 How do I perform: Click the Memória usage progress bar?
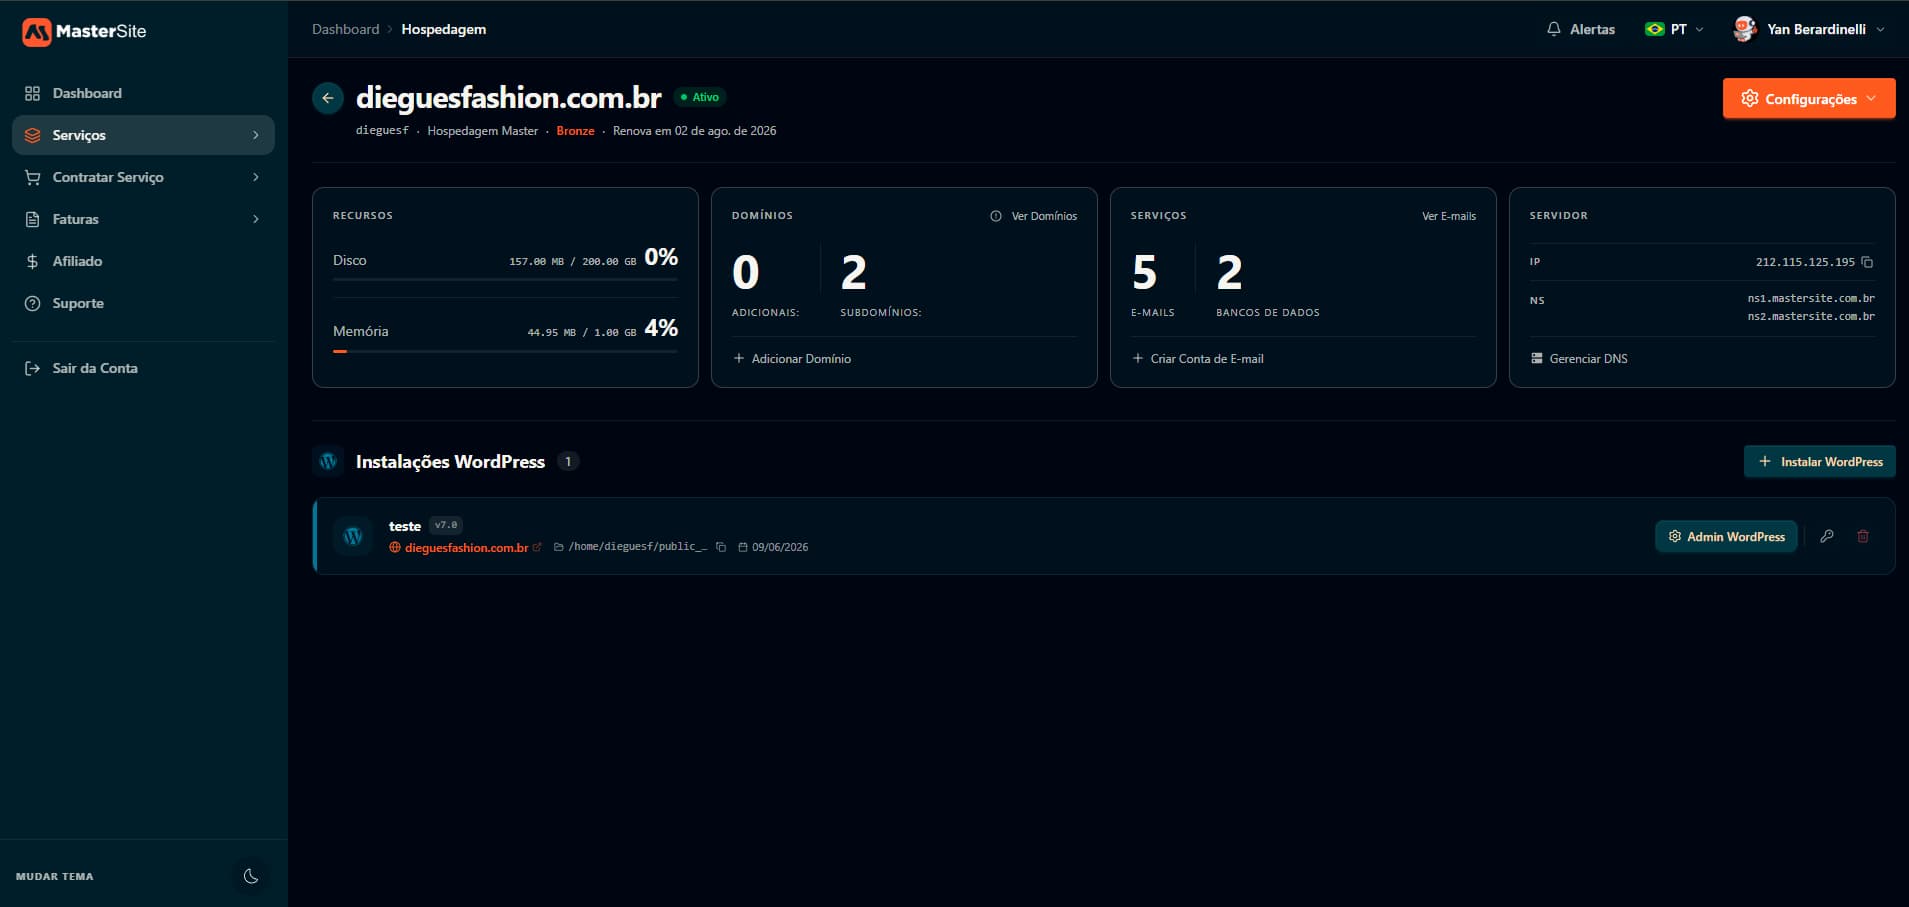(x=505, y=351)
